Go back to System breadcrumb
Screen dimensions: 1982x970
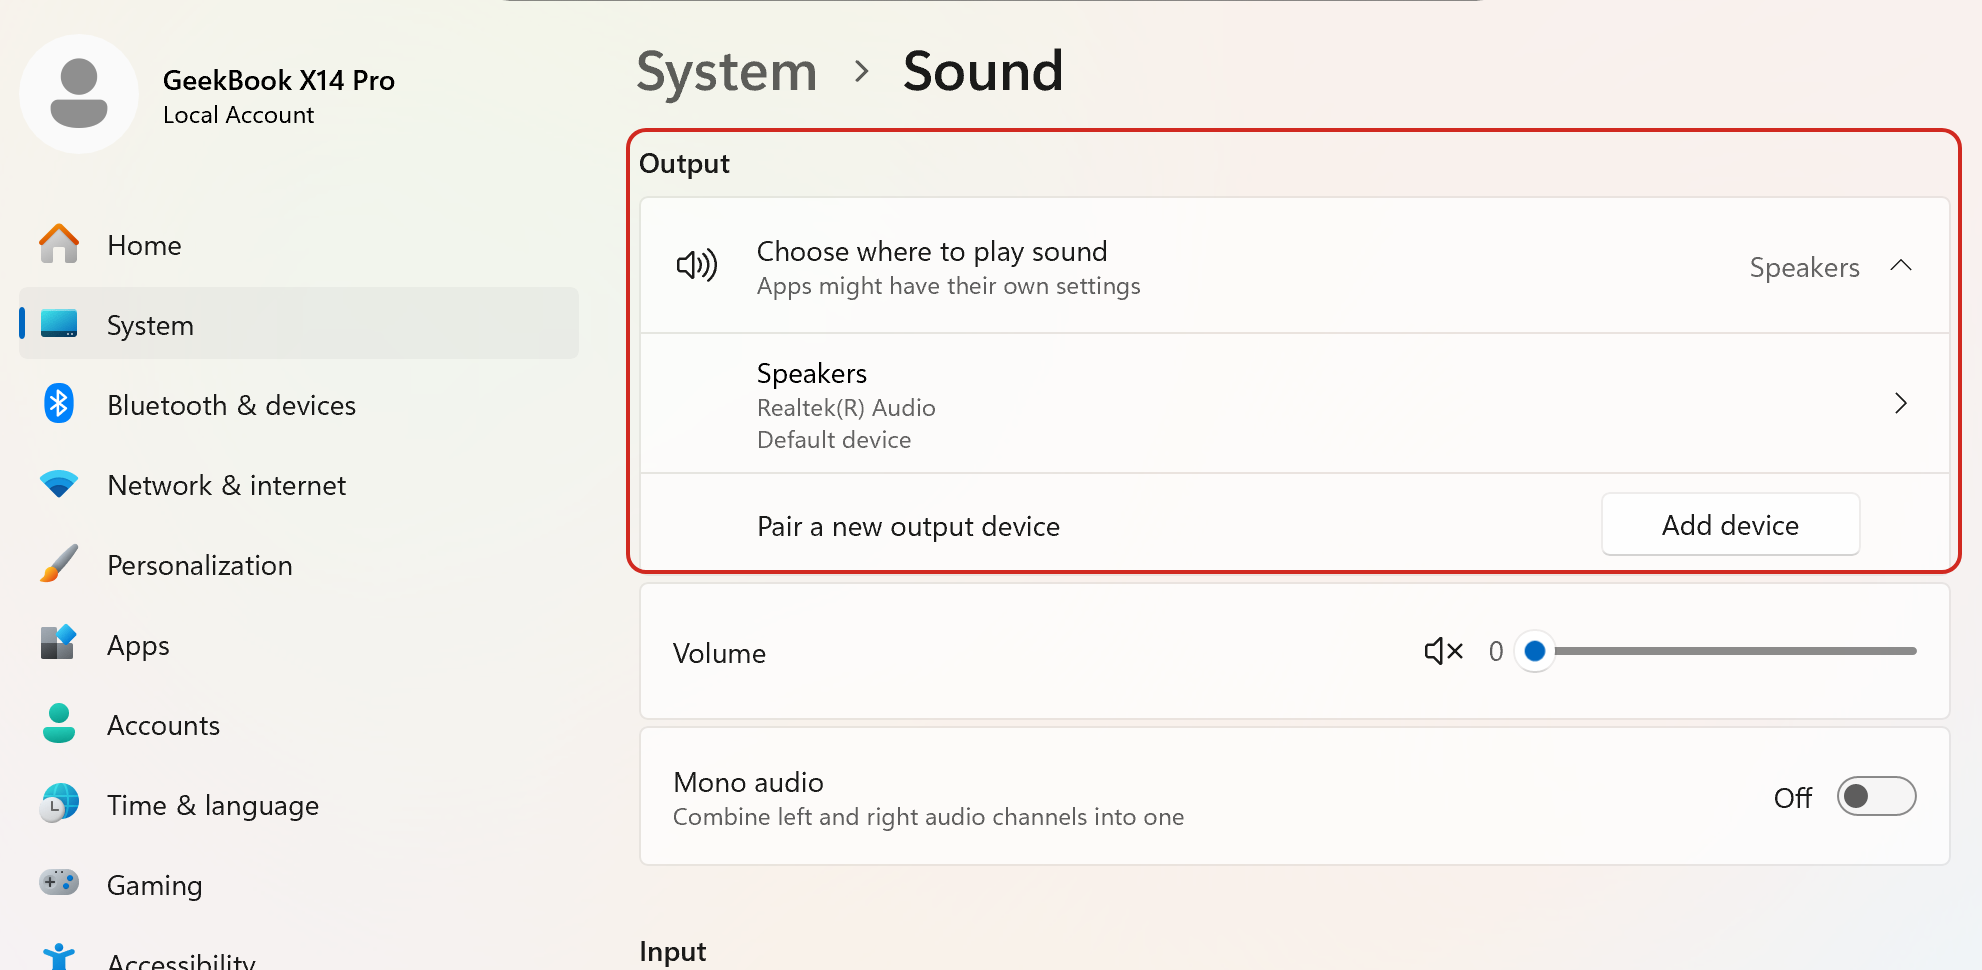(x=727, y=72)
